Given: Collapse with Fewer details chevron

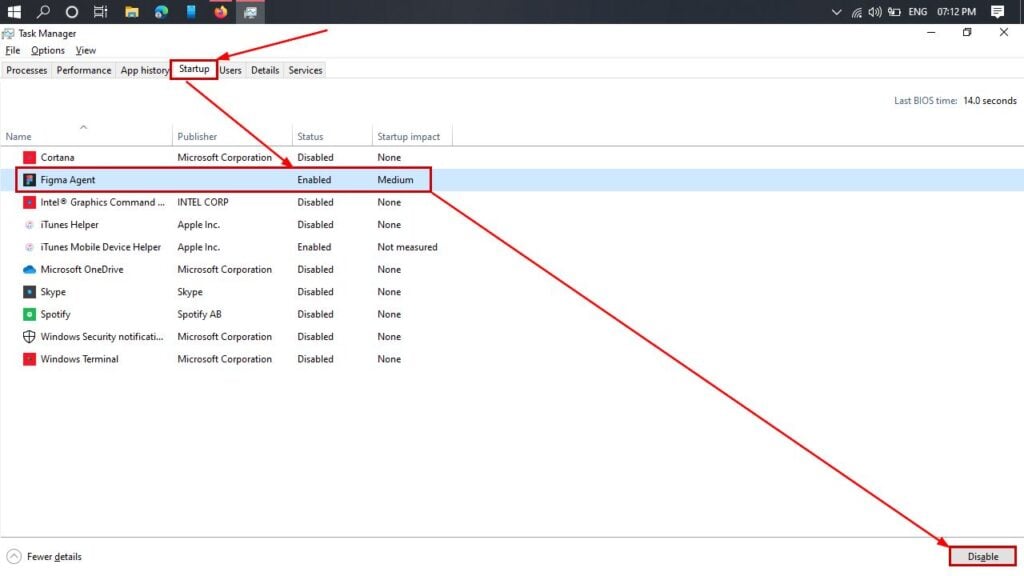Looking at the screenshot, I should [x=14, y=556].
